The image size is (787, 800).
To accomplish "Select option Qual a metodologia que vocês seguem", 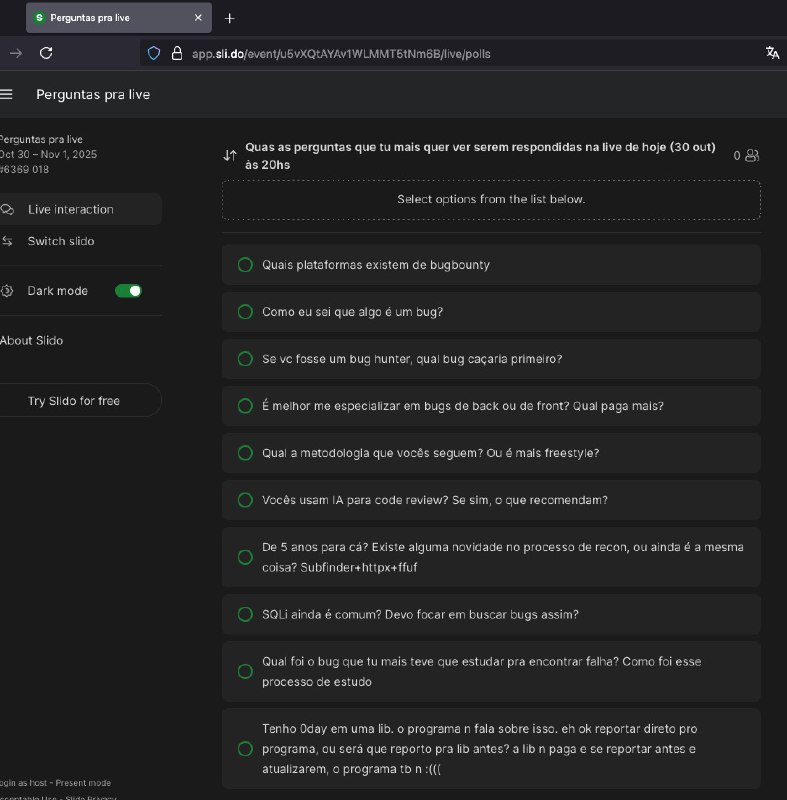I will (491, 453).
